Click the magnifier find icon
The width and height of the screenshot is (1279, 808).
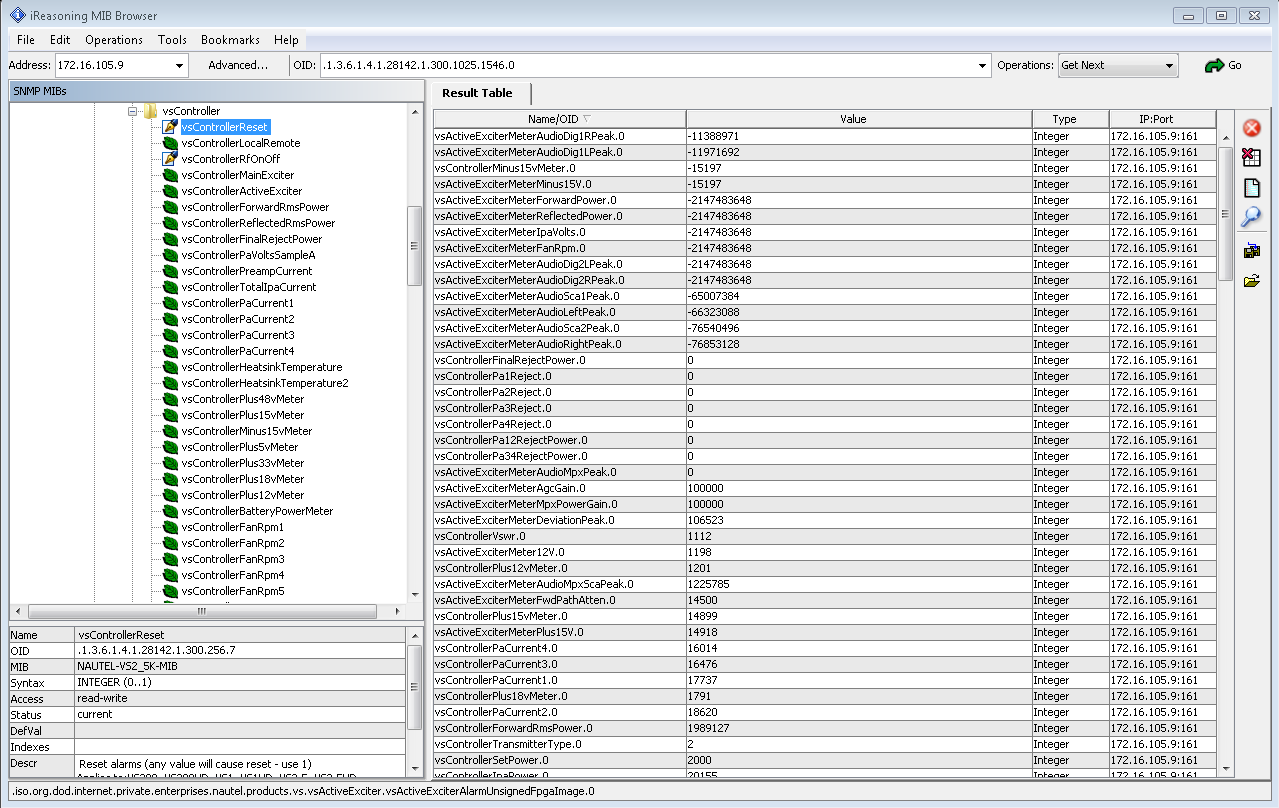(1251, 218)
